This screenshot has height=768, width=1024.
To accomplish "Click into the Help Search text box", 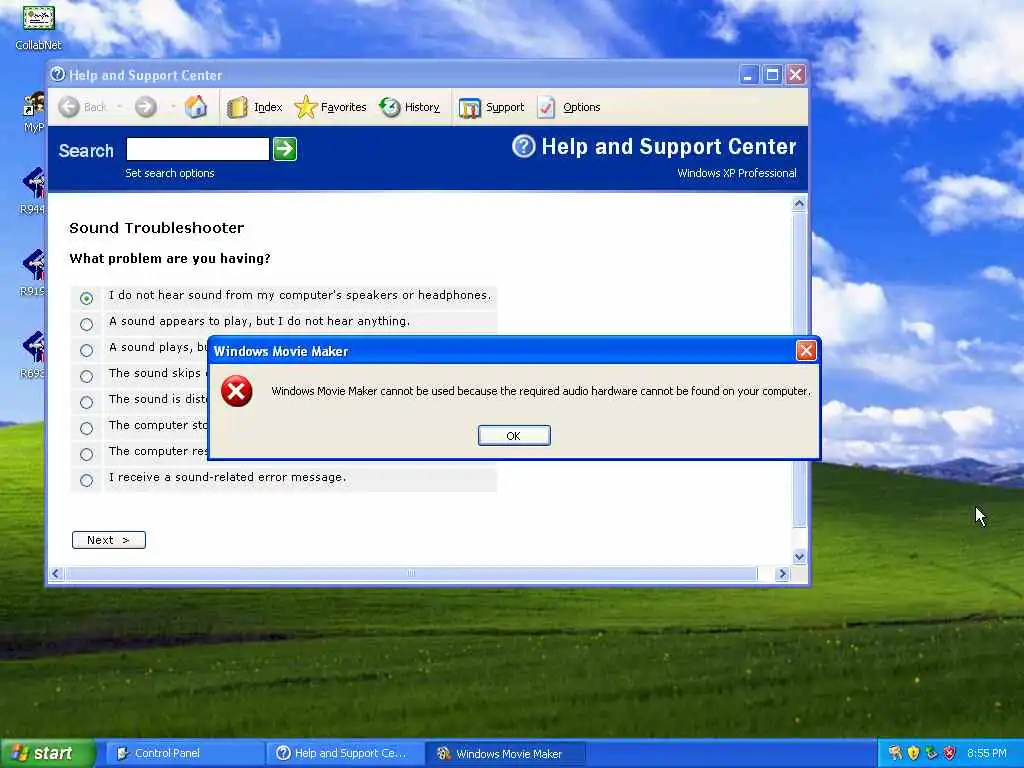I will [198, 149].
